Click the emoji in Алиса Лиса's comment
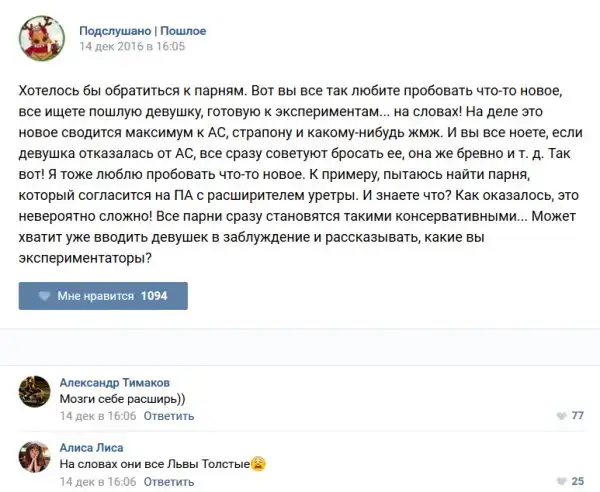 tap(258, 464)
